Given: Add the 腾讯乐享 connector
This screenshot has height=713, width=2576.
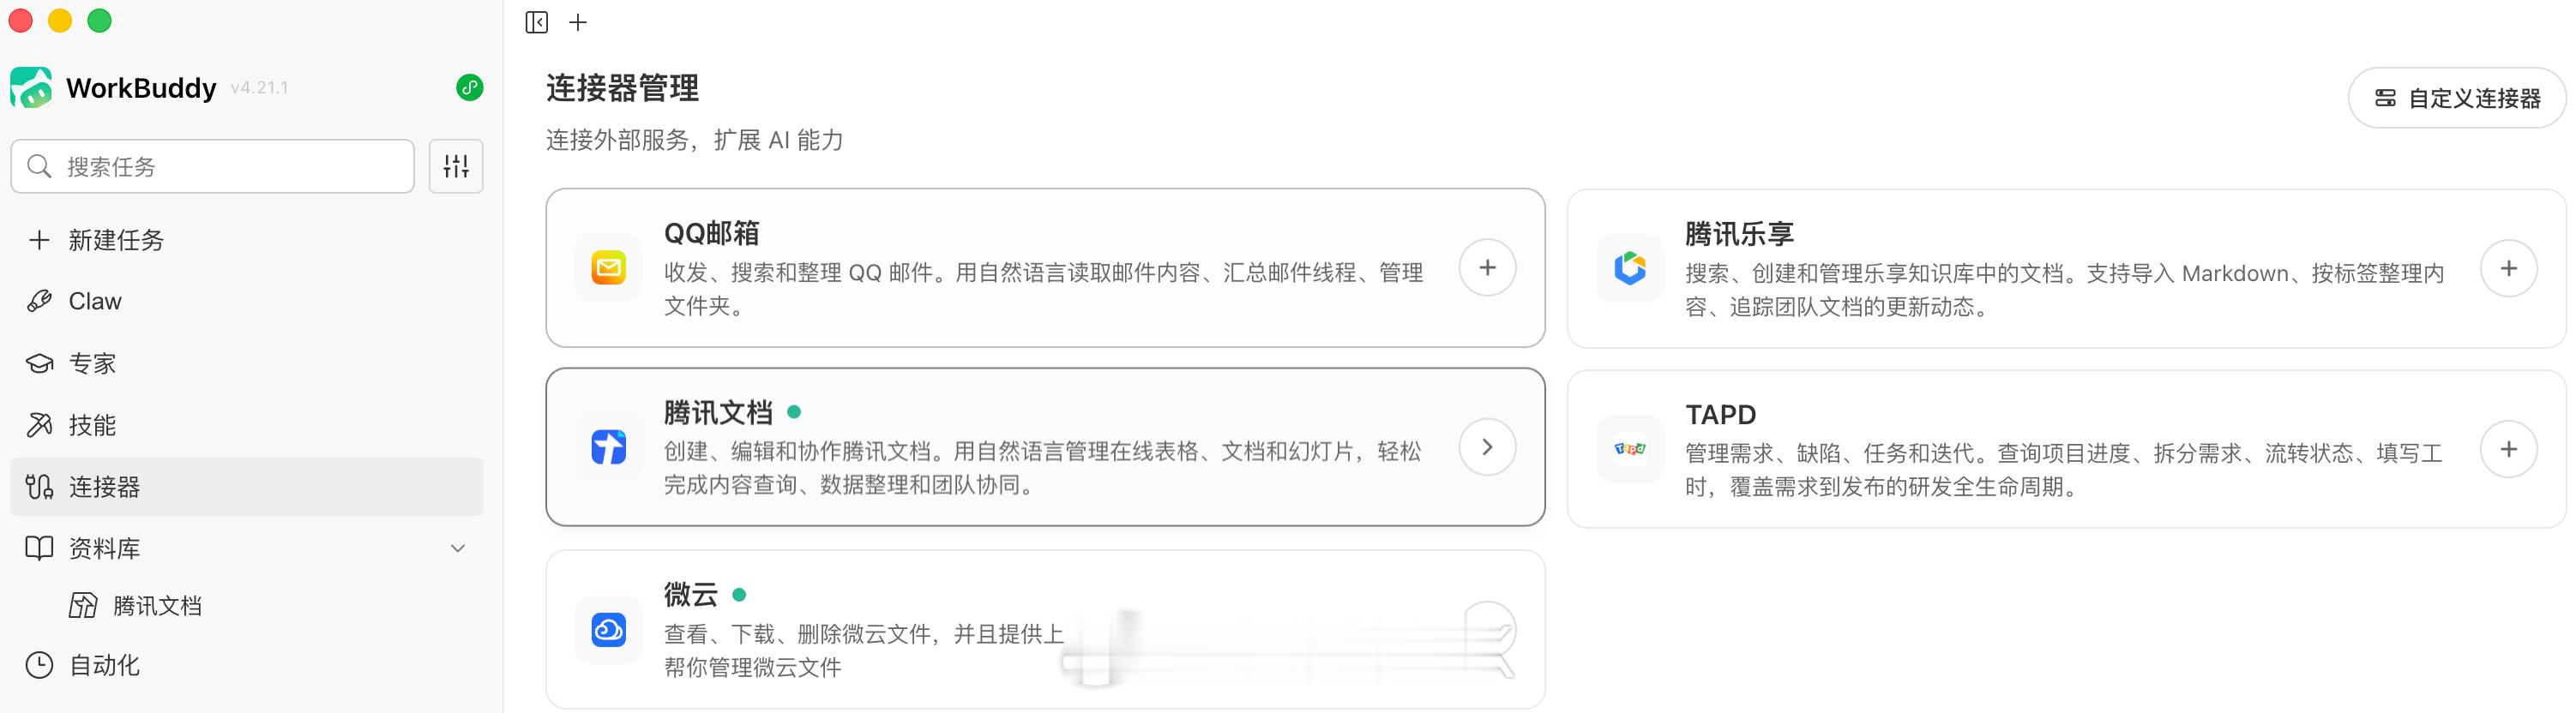Looking at the screenshot, I should 2509,267.
